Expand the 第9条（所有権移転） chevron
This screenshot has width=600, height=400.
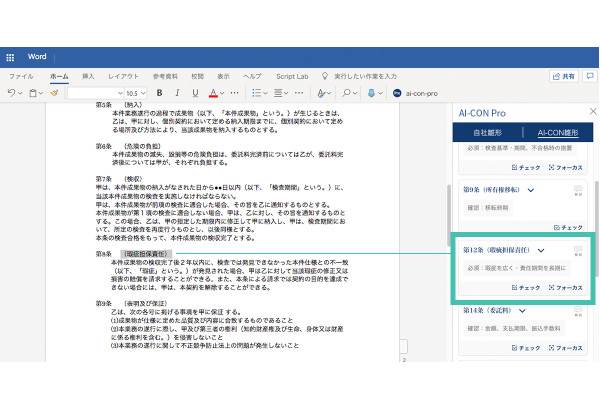[532, 190]
